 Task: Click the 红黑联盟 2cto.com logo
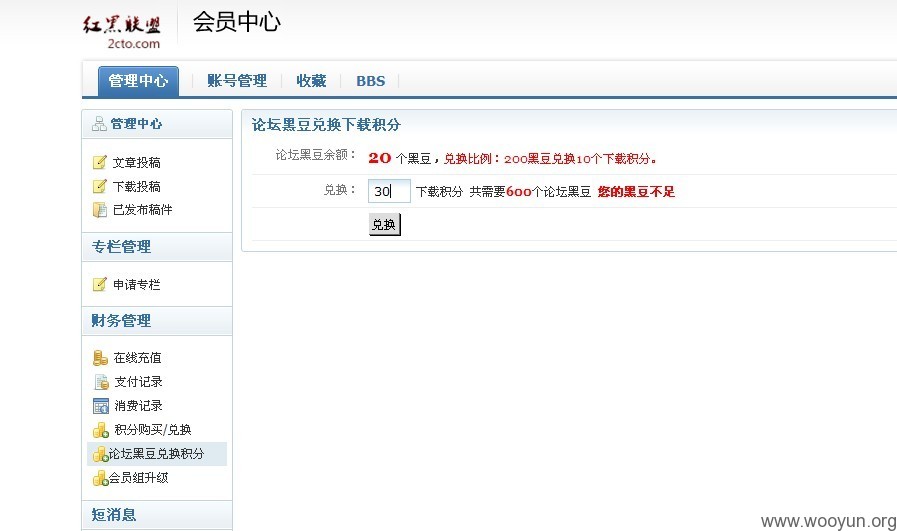122,32
